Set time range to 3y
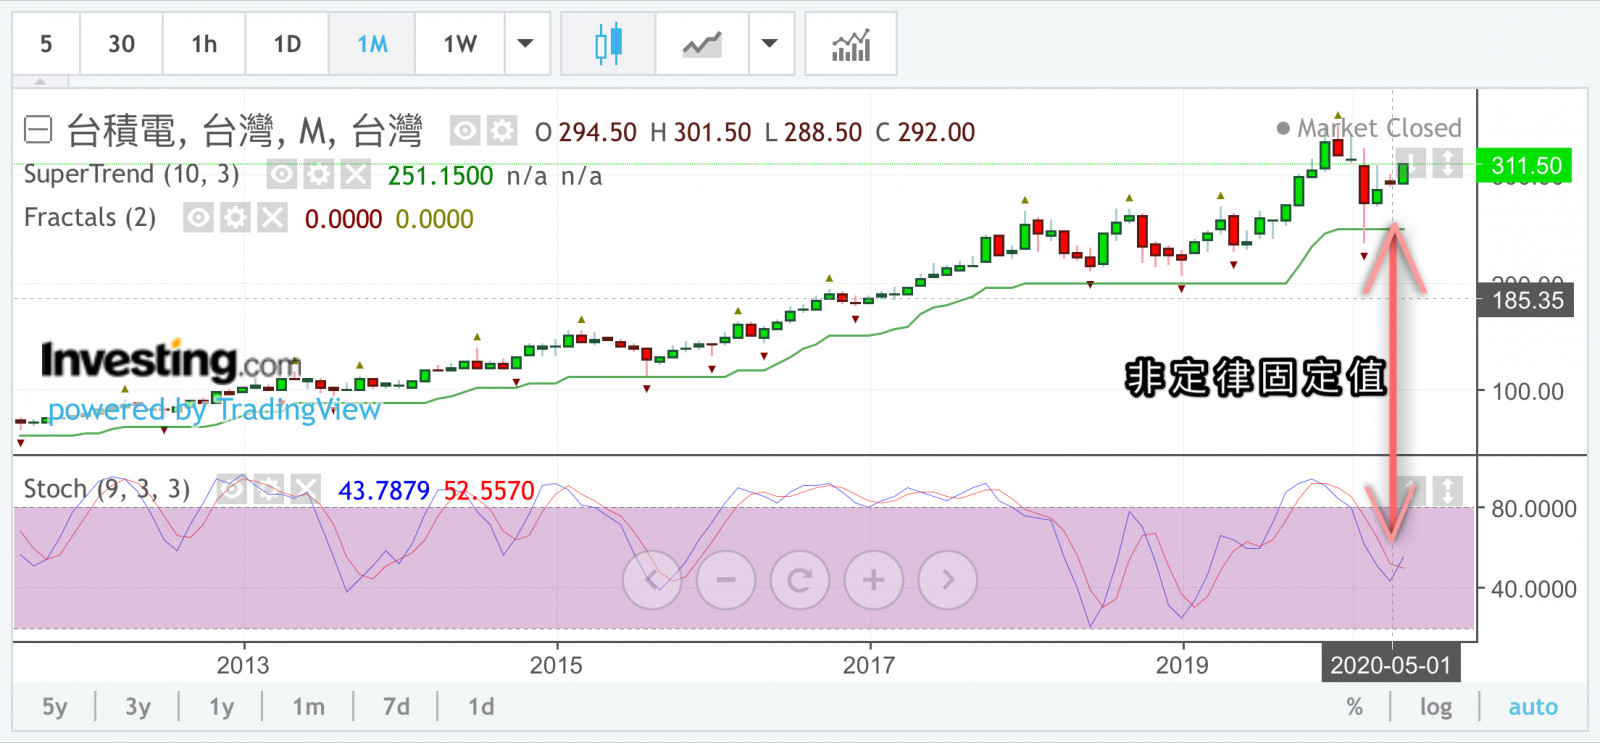This screenshot has width=1600, height=743. [x=138, y=707]
